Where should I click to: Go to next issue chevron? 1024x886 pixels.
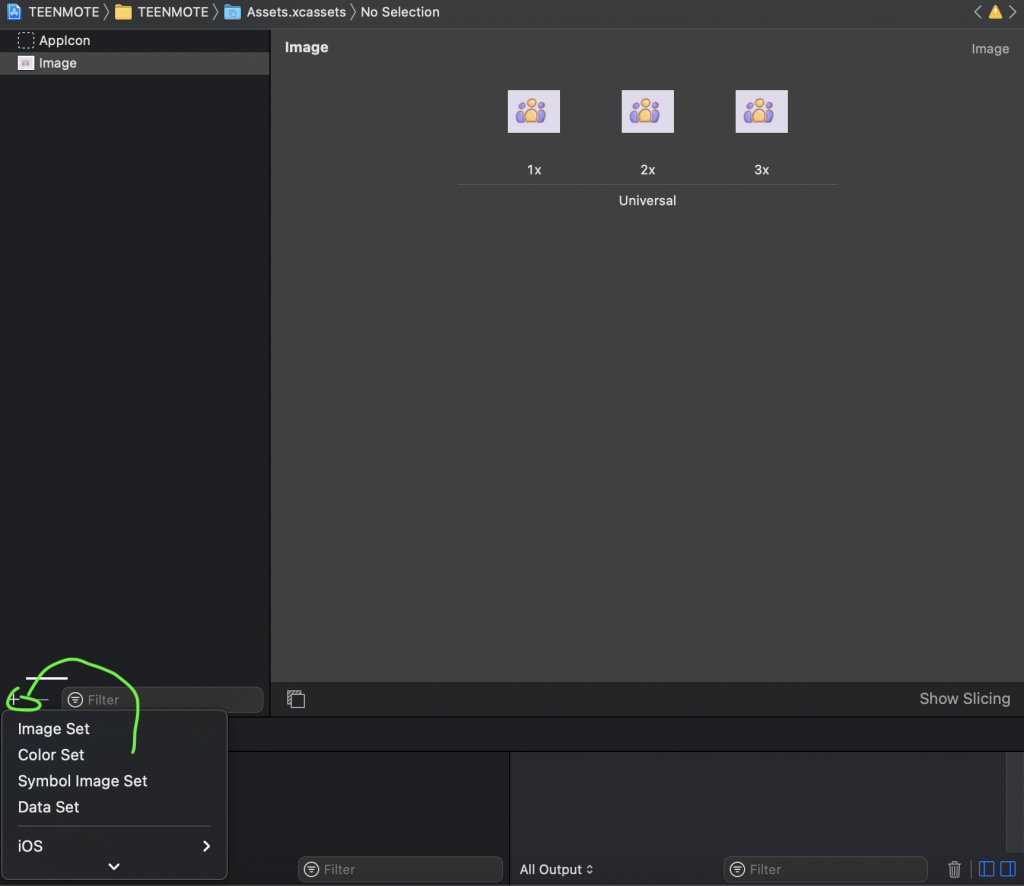point(1012,12)
